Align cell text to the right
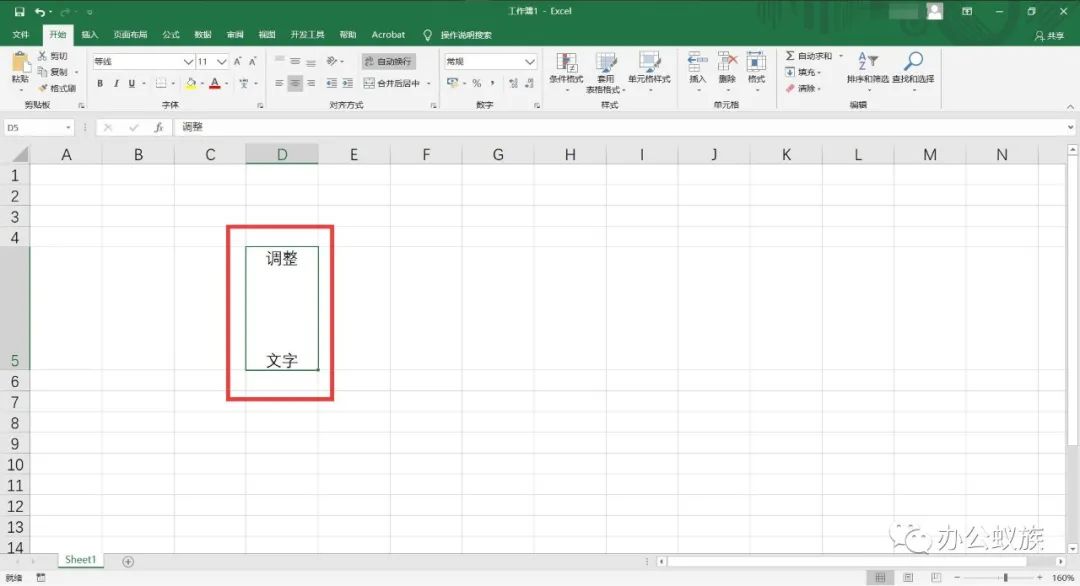 pyautogui.click(x=311, y=83)
